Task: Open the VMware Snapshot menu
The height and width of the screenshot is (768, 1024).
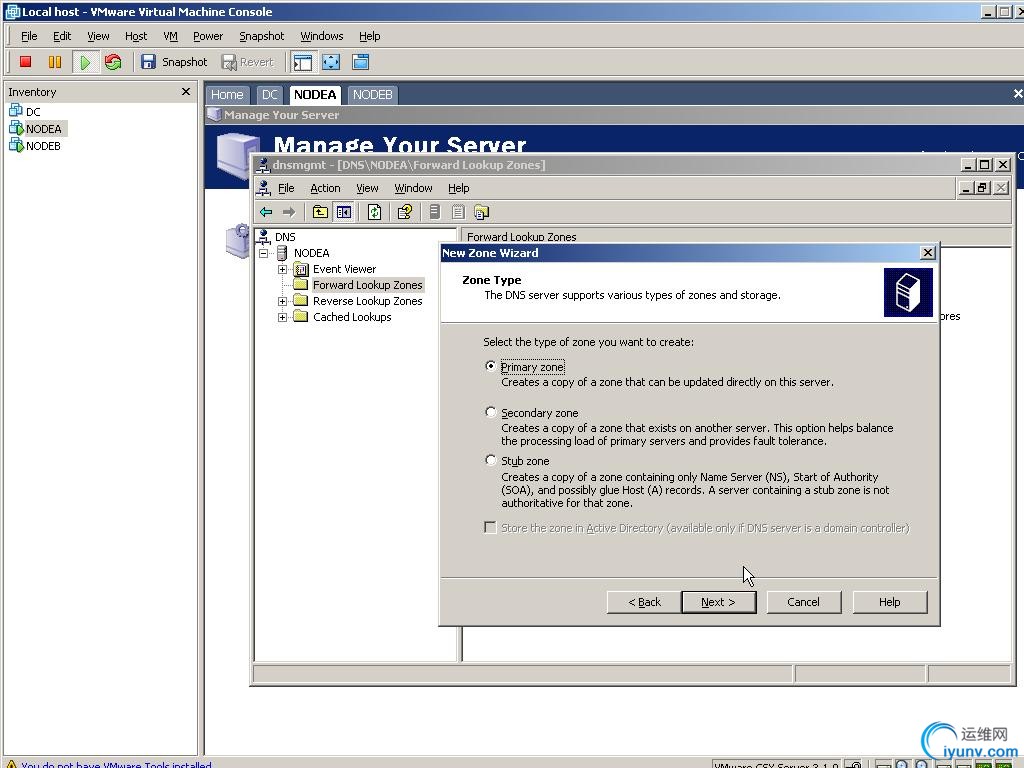Action: click(x=261, y=36)
